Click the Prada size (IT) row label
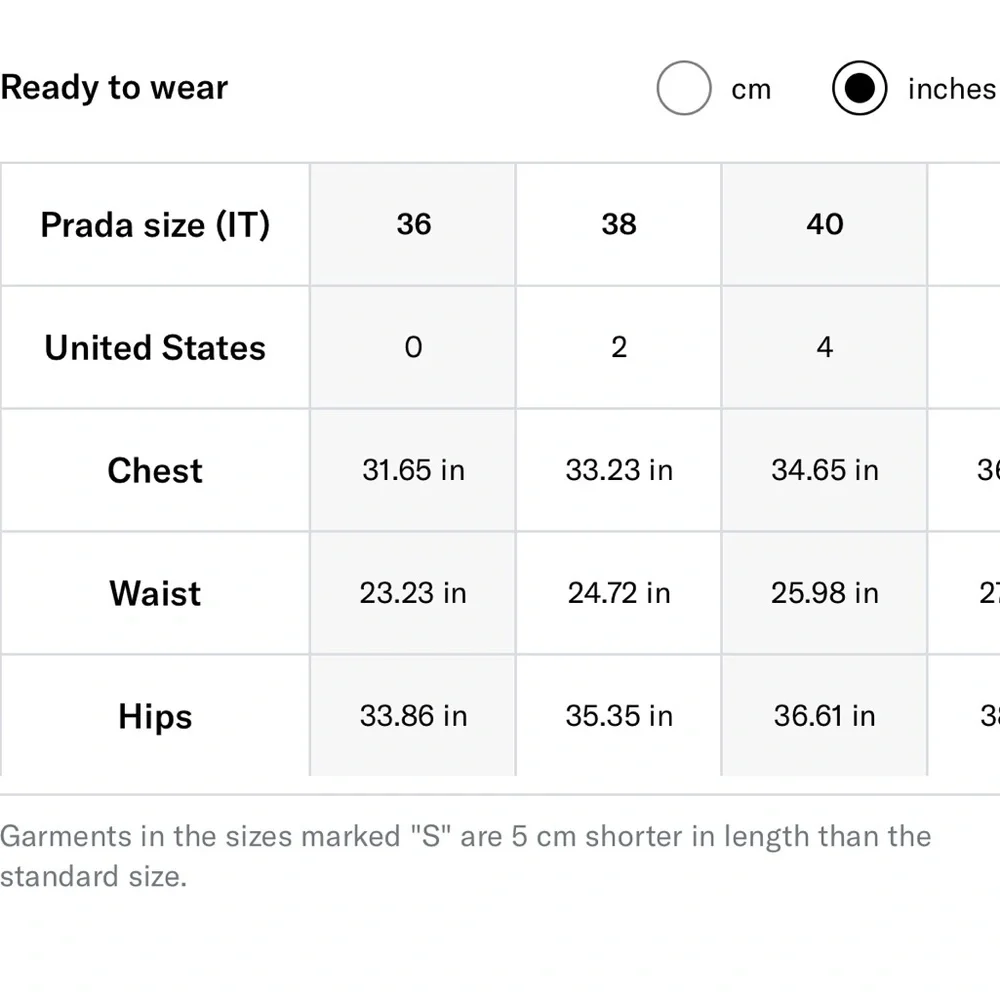Image resolution: width=1000 pixels, height=1000 pixels. [x=155, y=225]
